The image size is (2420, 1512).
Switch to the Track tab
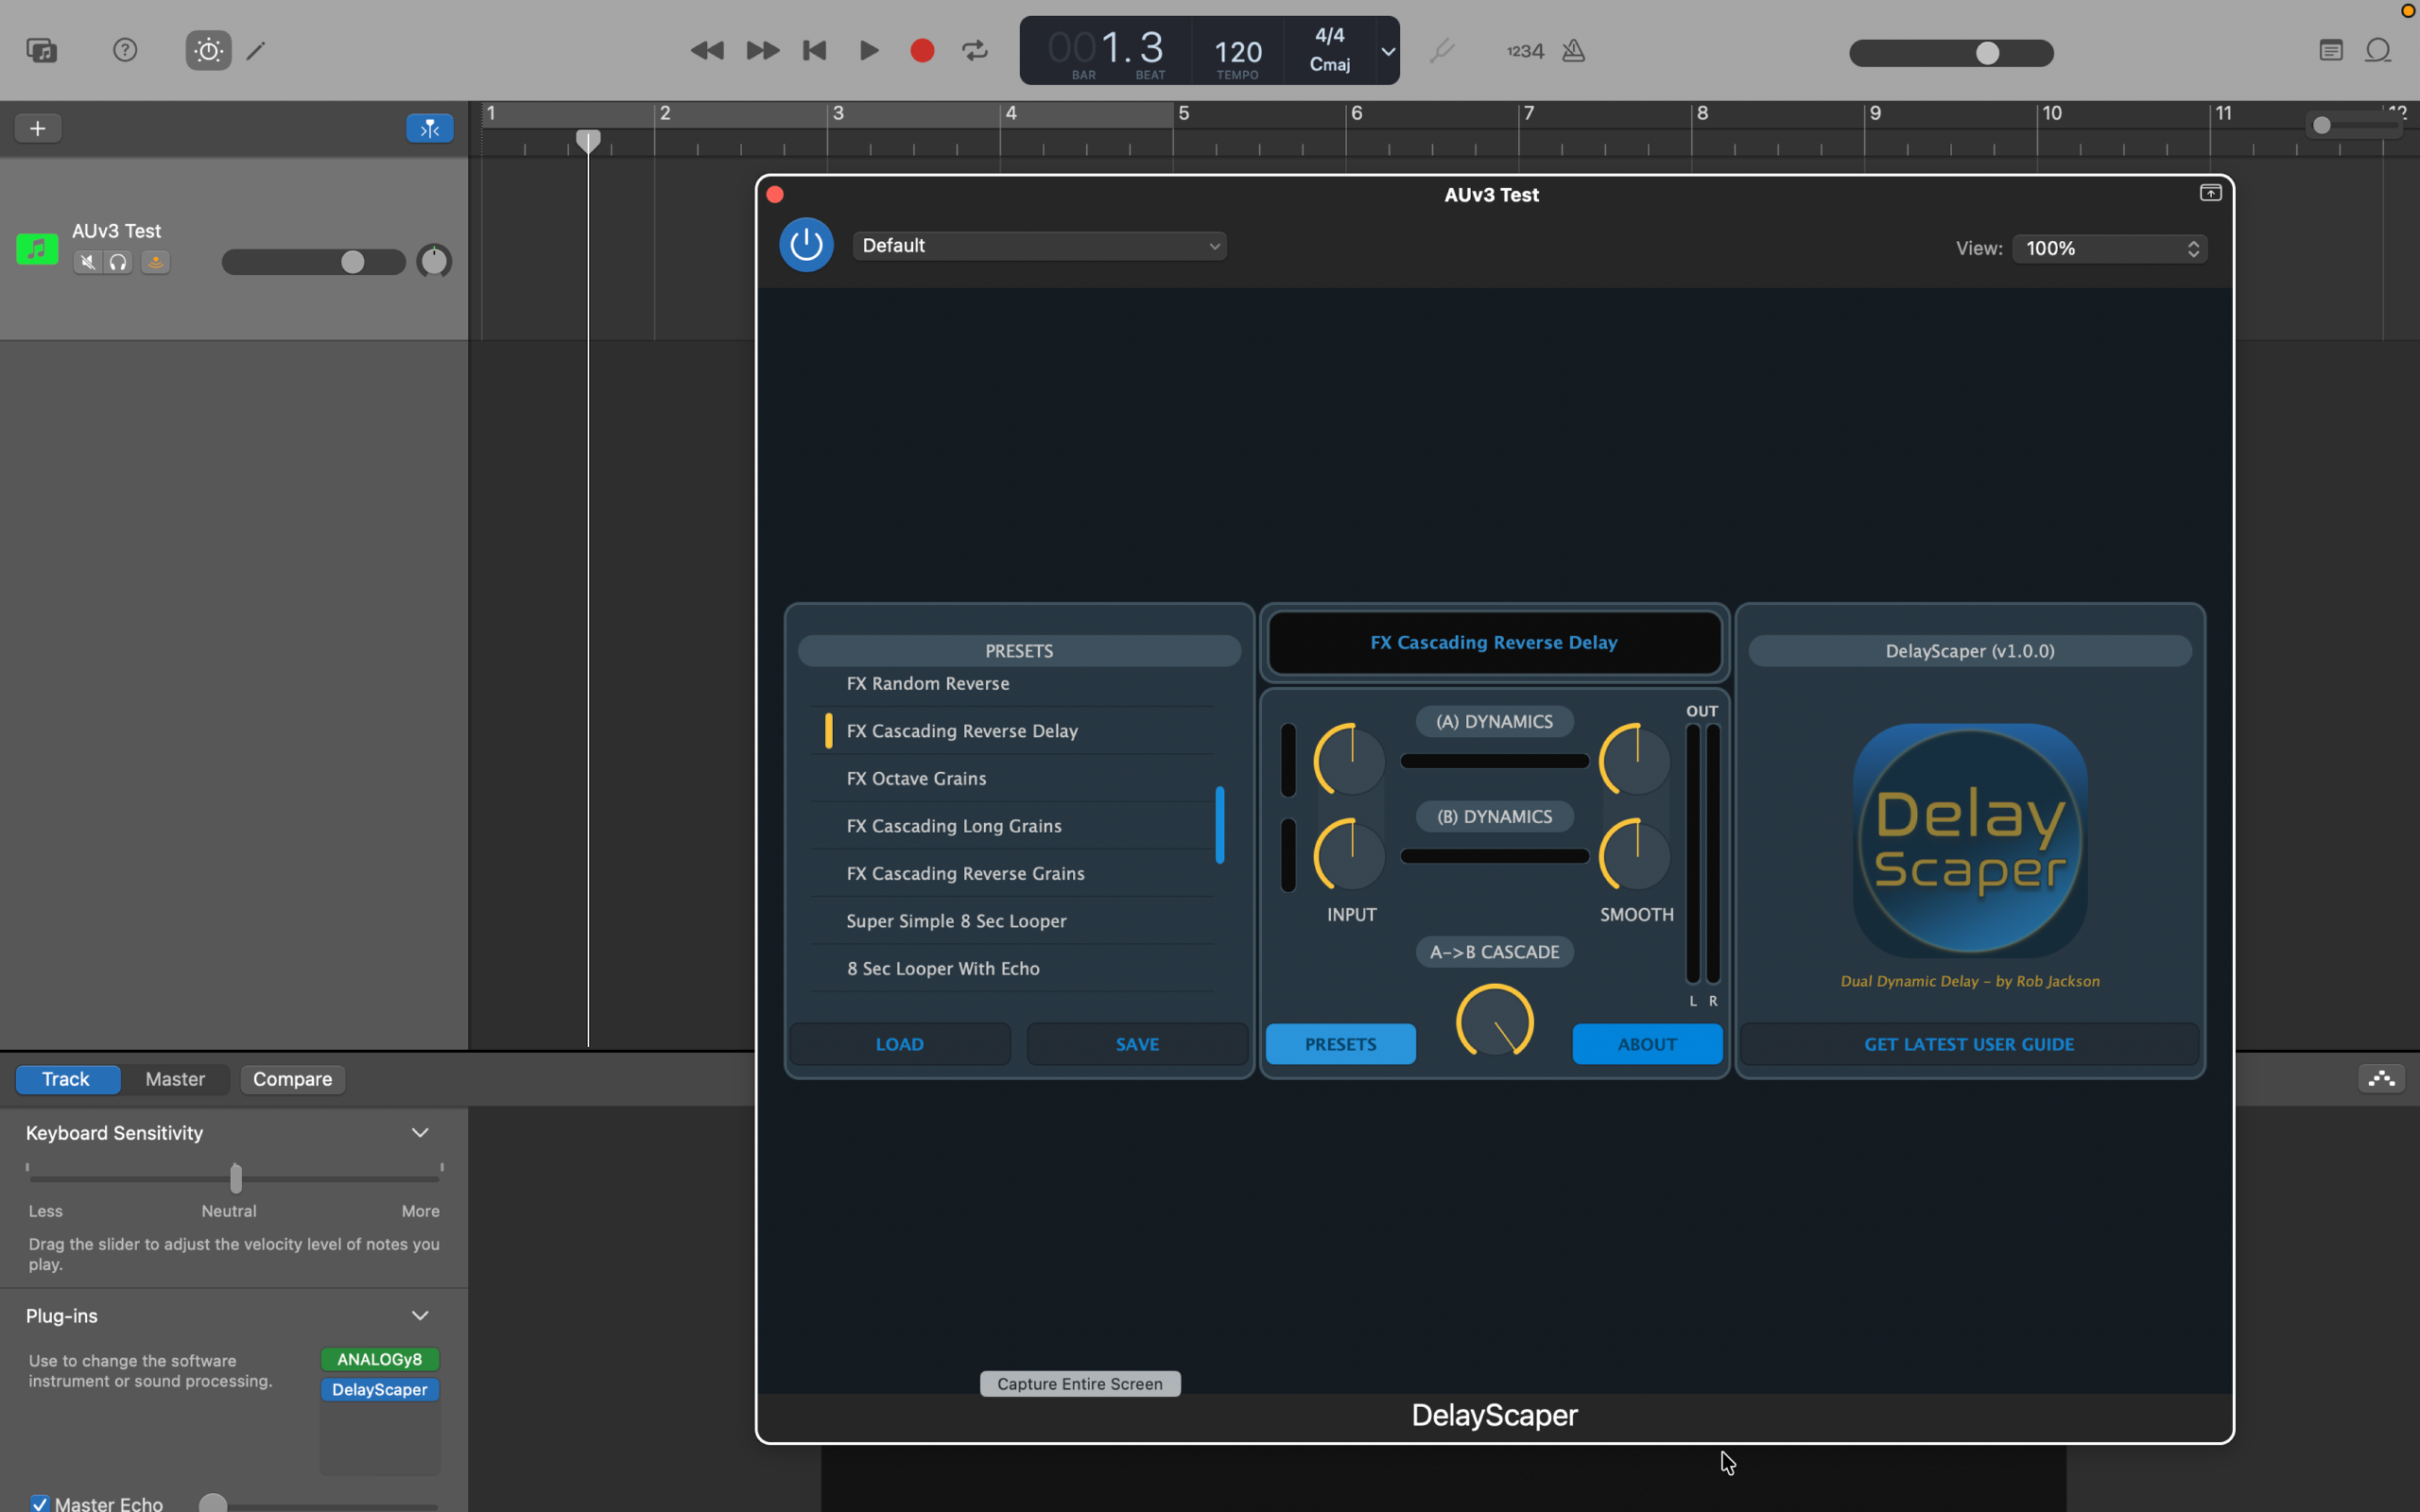click(66, 1079)
